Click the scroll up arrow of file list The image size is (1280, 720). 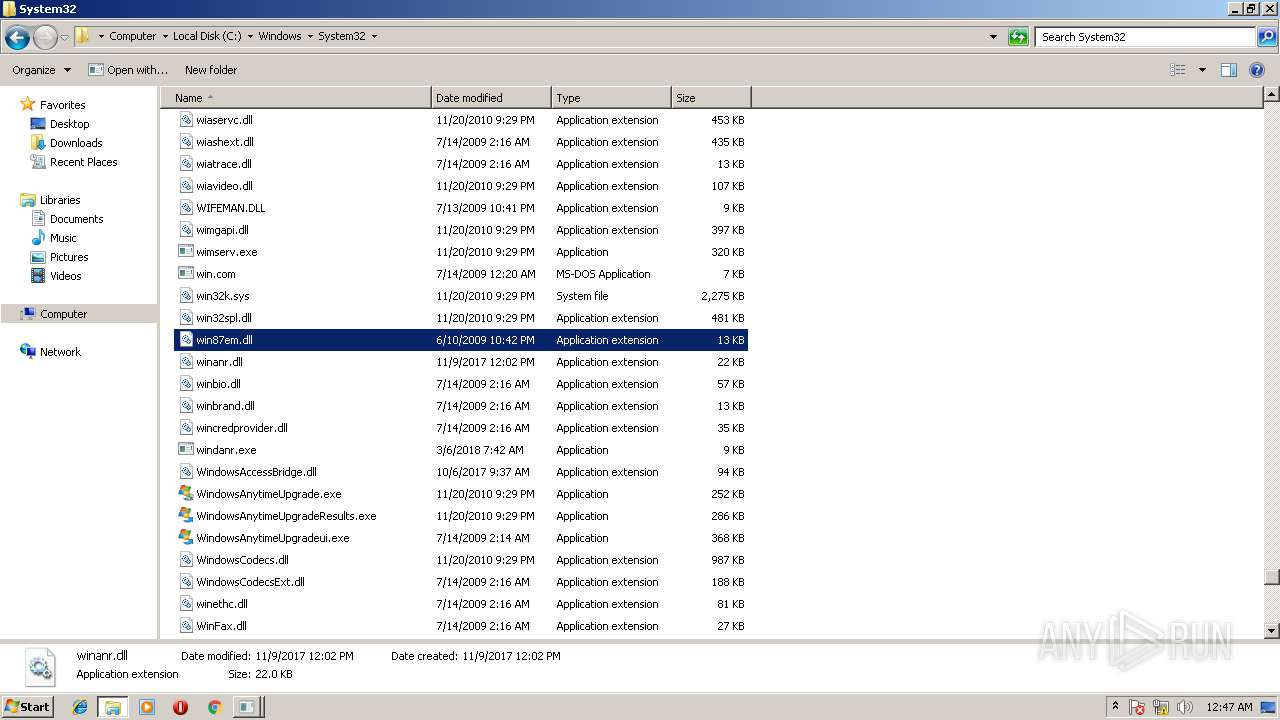click(x=1271, y=95)
